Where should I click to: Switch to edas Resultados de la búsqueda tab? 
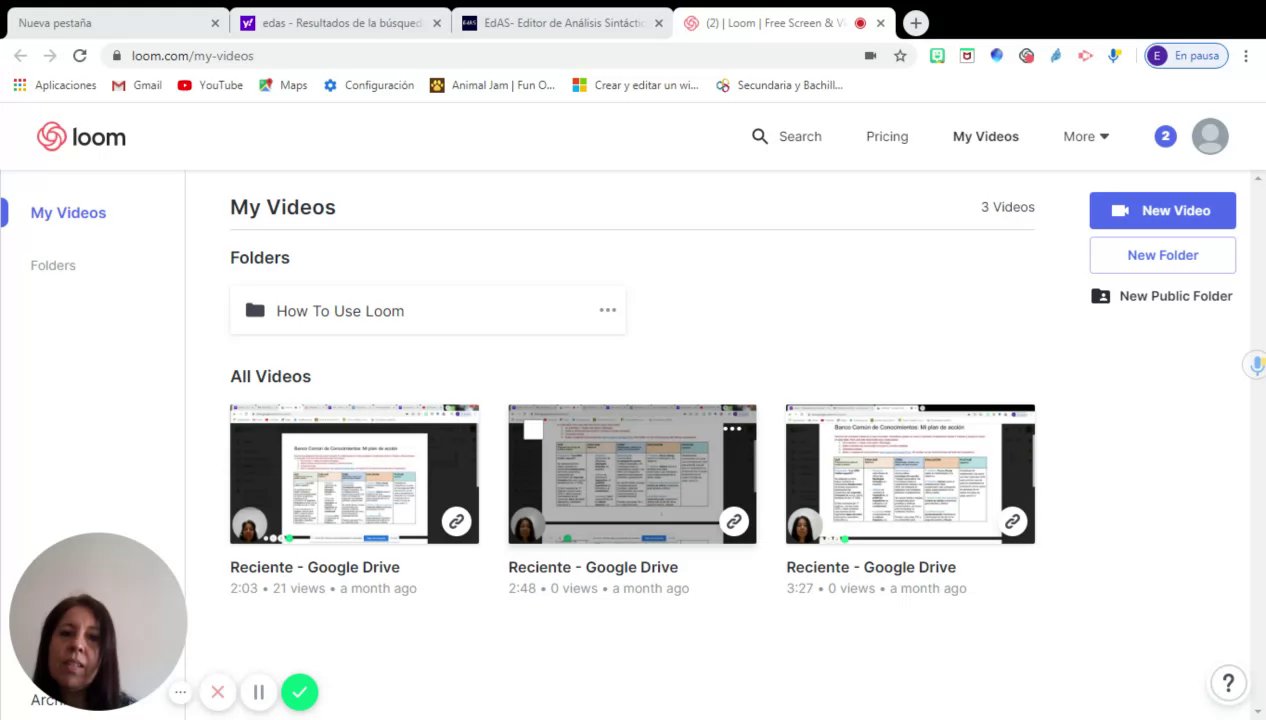[340, 23]
